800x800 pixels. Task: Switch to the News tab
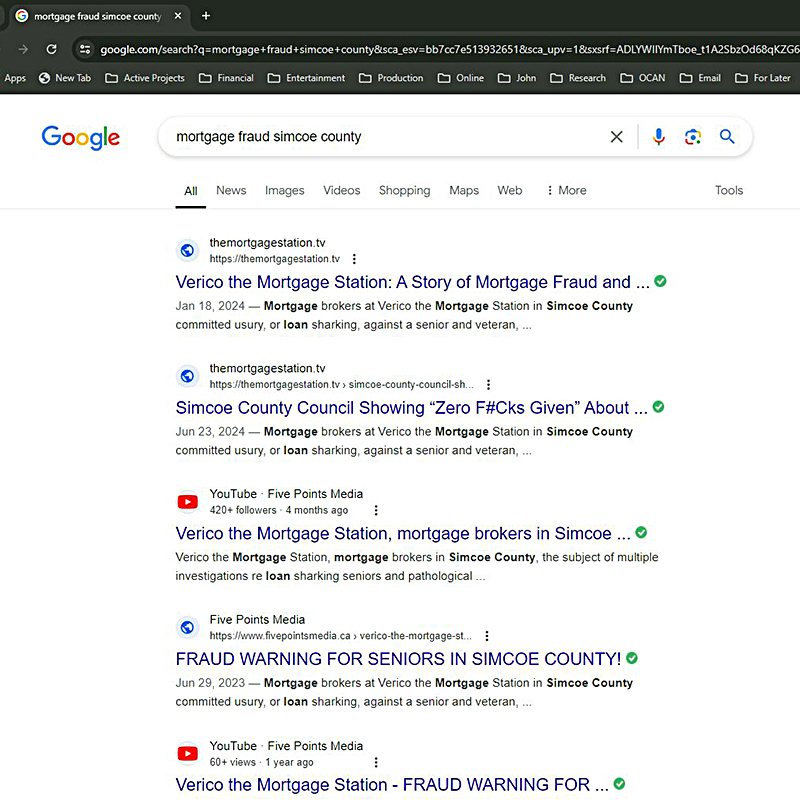[x=231, y=190]
